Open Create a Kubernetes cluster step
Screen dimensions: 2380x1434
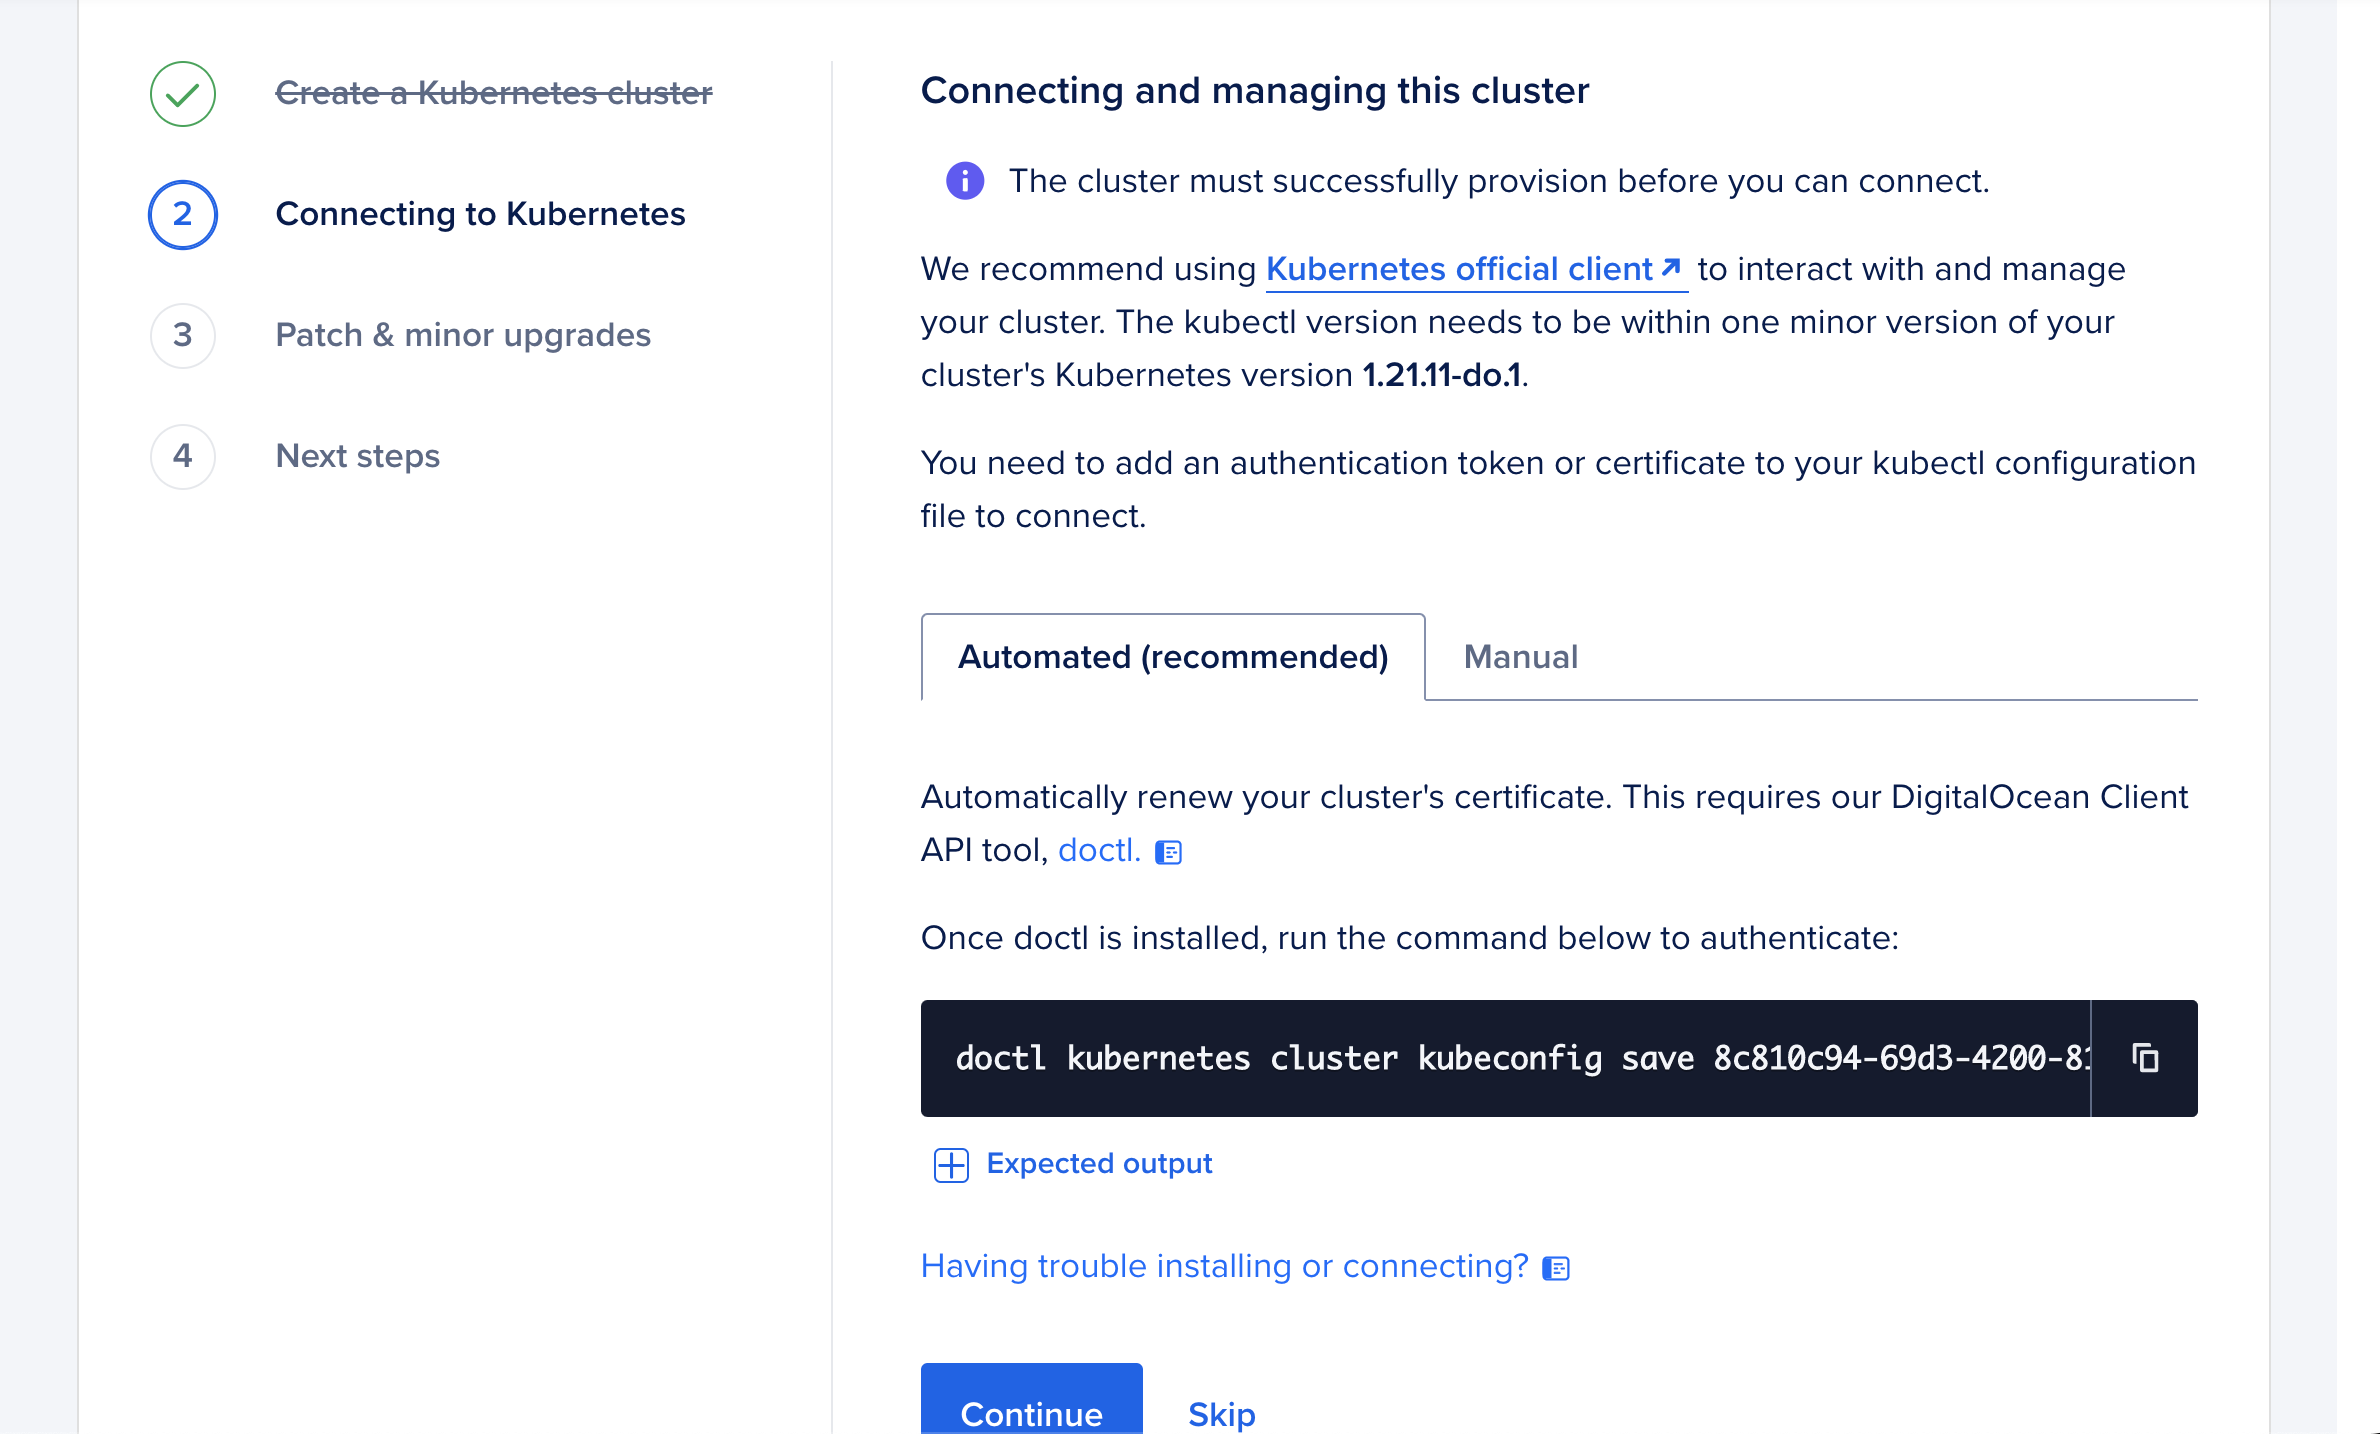pyautogui.click(x=494, y=93)
